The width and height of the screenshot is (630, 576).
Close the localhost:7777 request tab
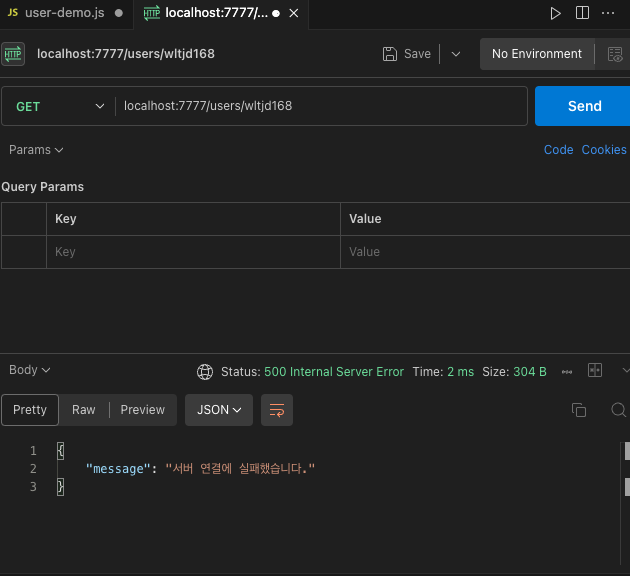click(x=294, y=13)
